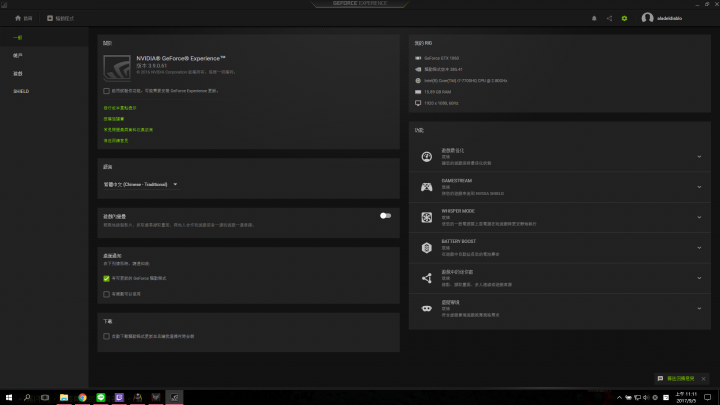The height and width of the screenshot is (405, 720).
Task: Open File Explorer from the taskbar
Action: pyautogui.click(x=64, y=398)
